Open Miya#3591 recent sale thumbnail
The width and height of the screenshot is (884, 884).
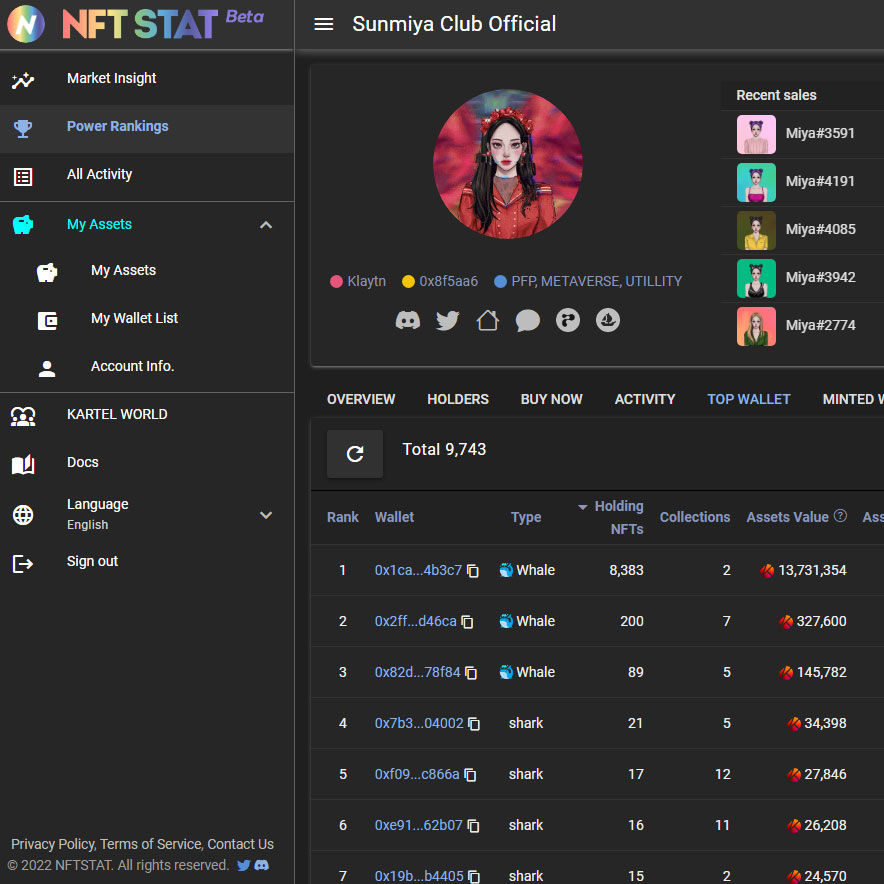pos(756,134)
